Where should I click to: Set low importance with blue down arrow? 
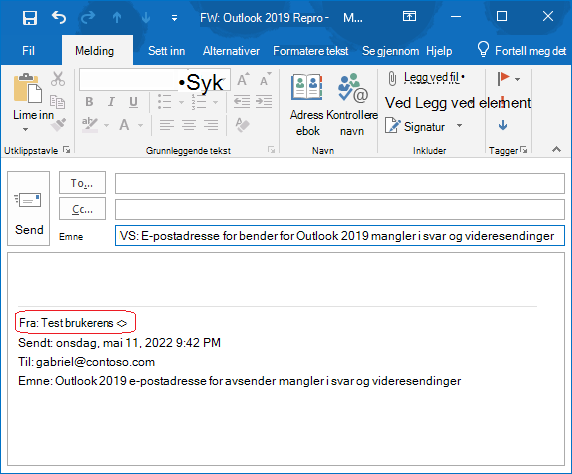(x=503, y=126)
